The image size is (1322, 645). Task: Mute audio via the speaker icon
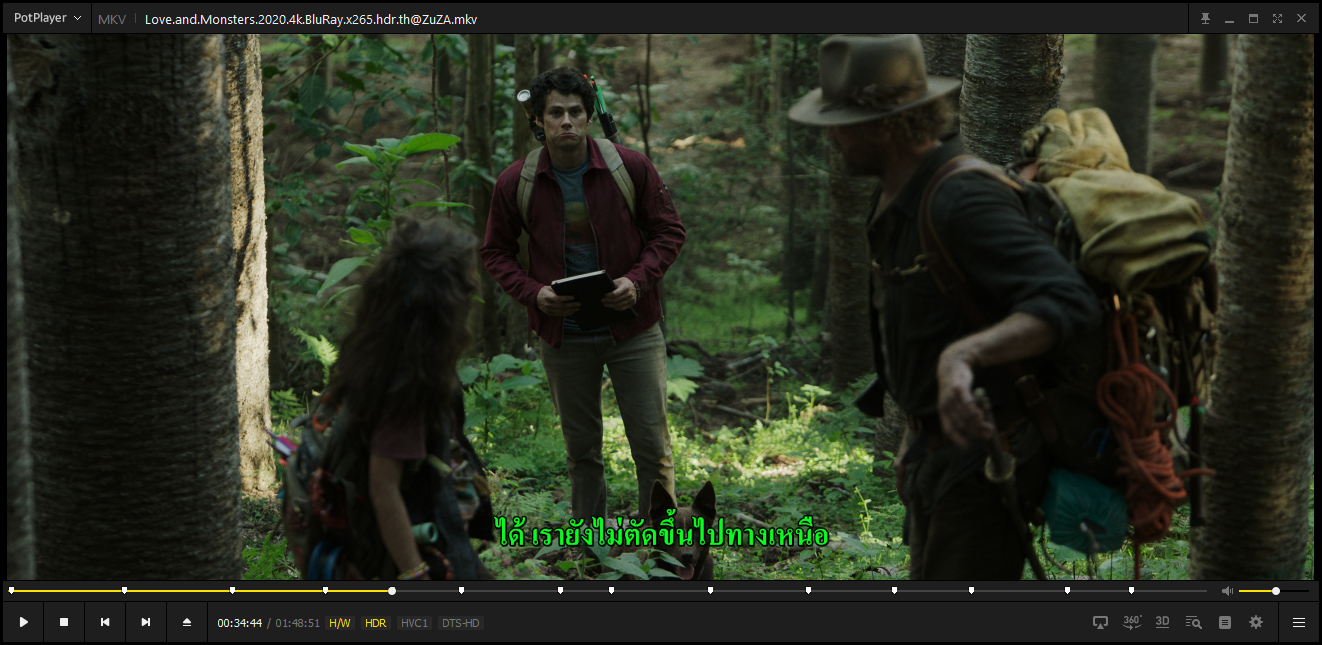click(1227, 591)
